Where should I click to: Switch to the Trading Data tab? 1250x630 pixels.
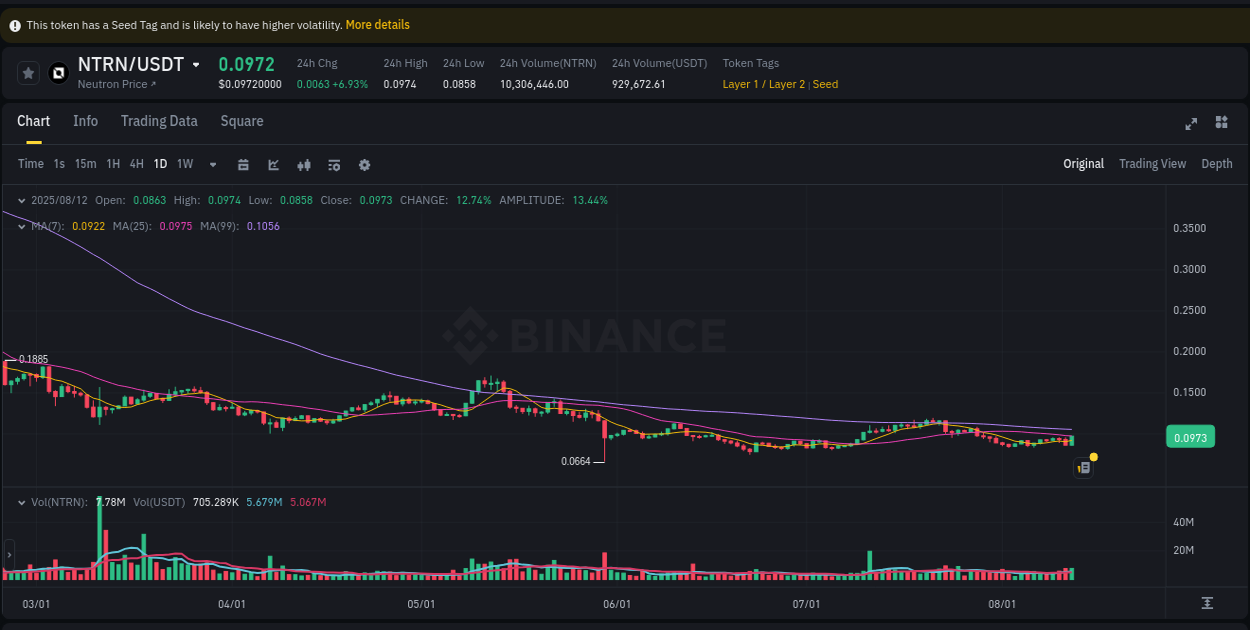click(159, 121)
